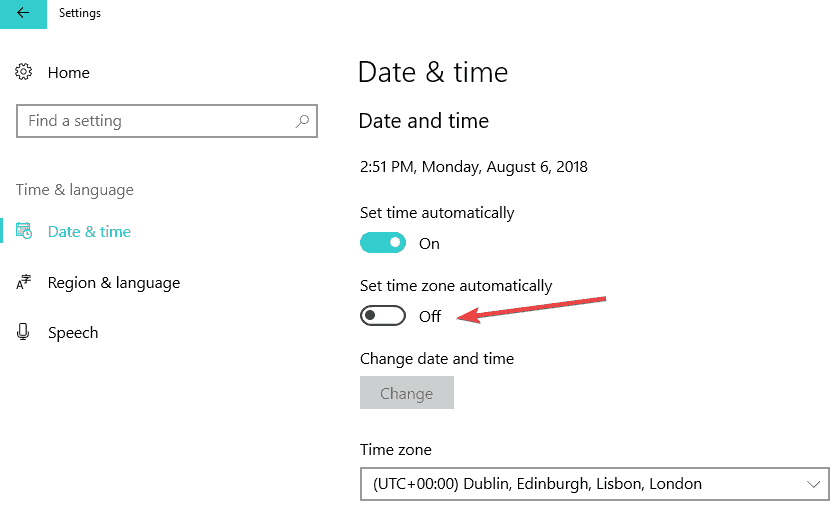Click the Date & time calendar icon
Screen dimensions: 839x518
[x=24, y=231]
